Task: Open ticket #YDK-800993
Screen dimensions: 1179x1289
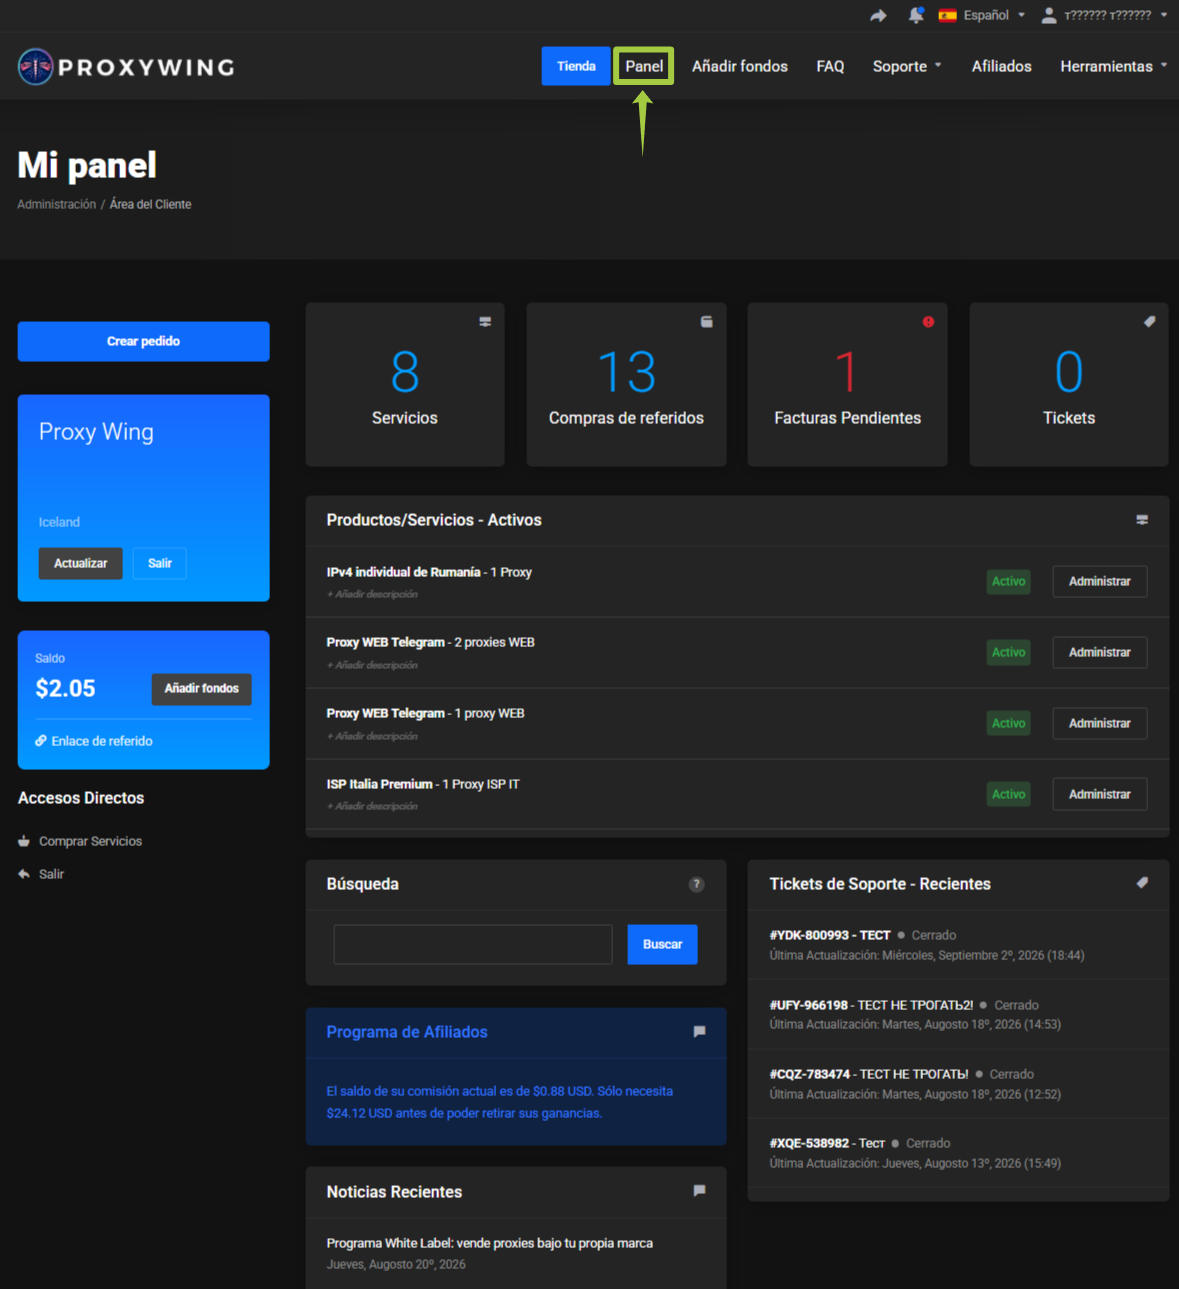Action: click(830, 935)
